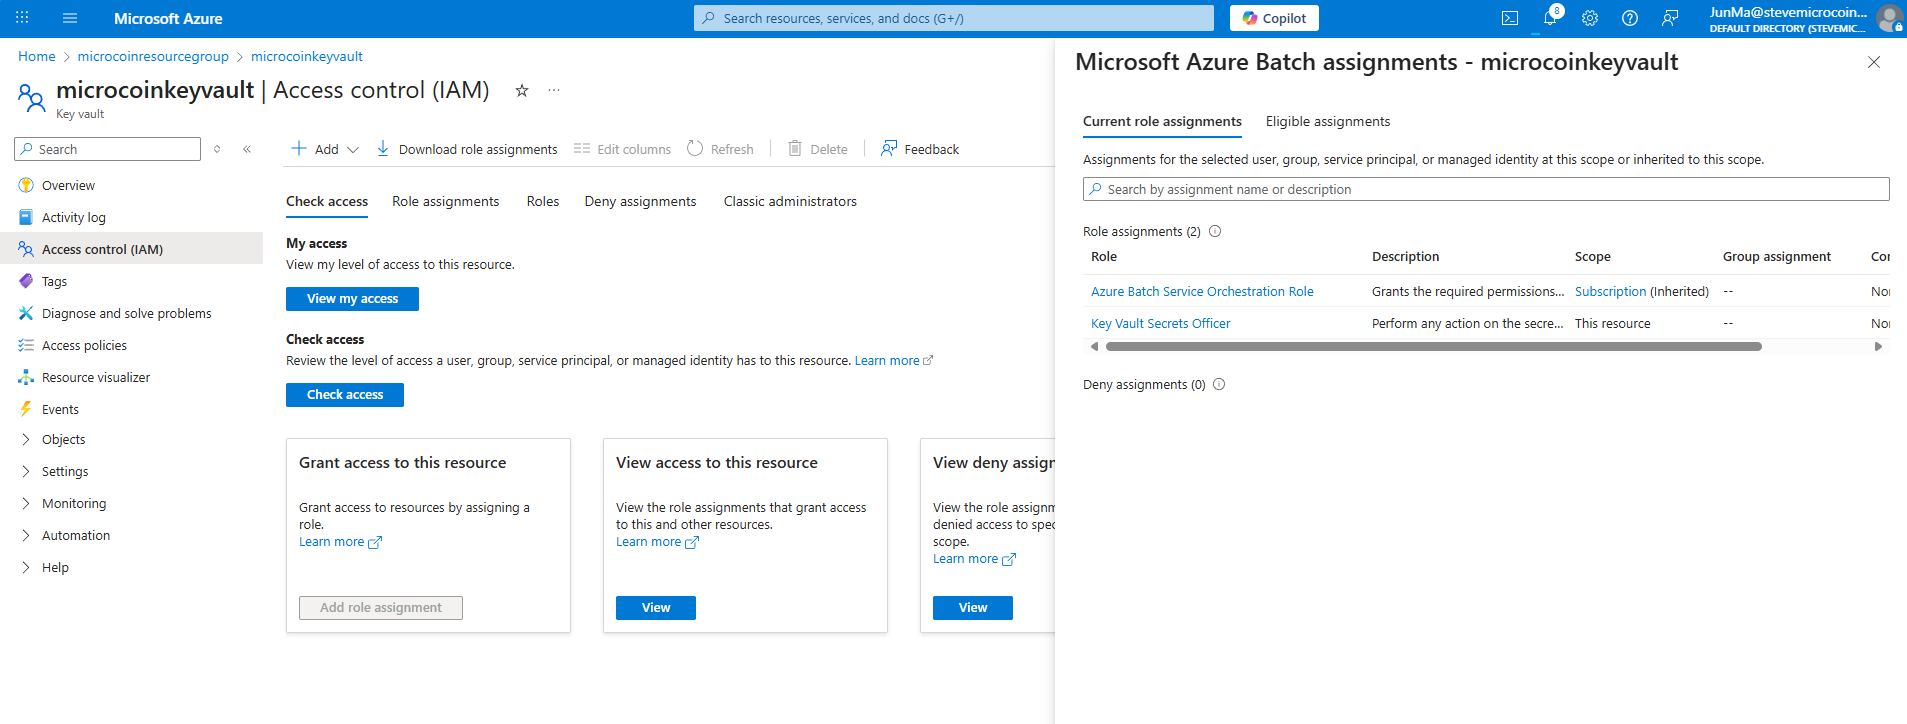Select Current role assignments tab
The image size is (1907, 724).
tap(1162, 121)
